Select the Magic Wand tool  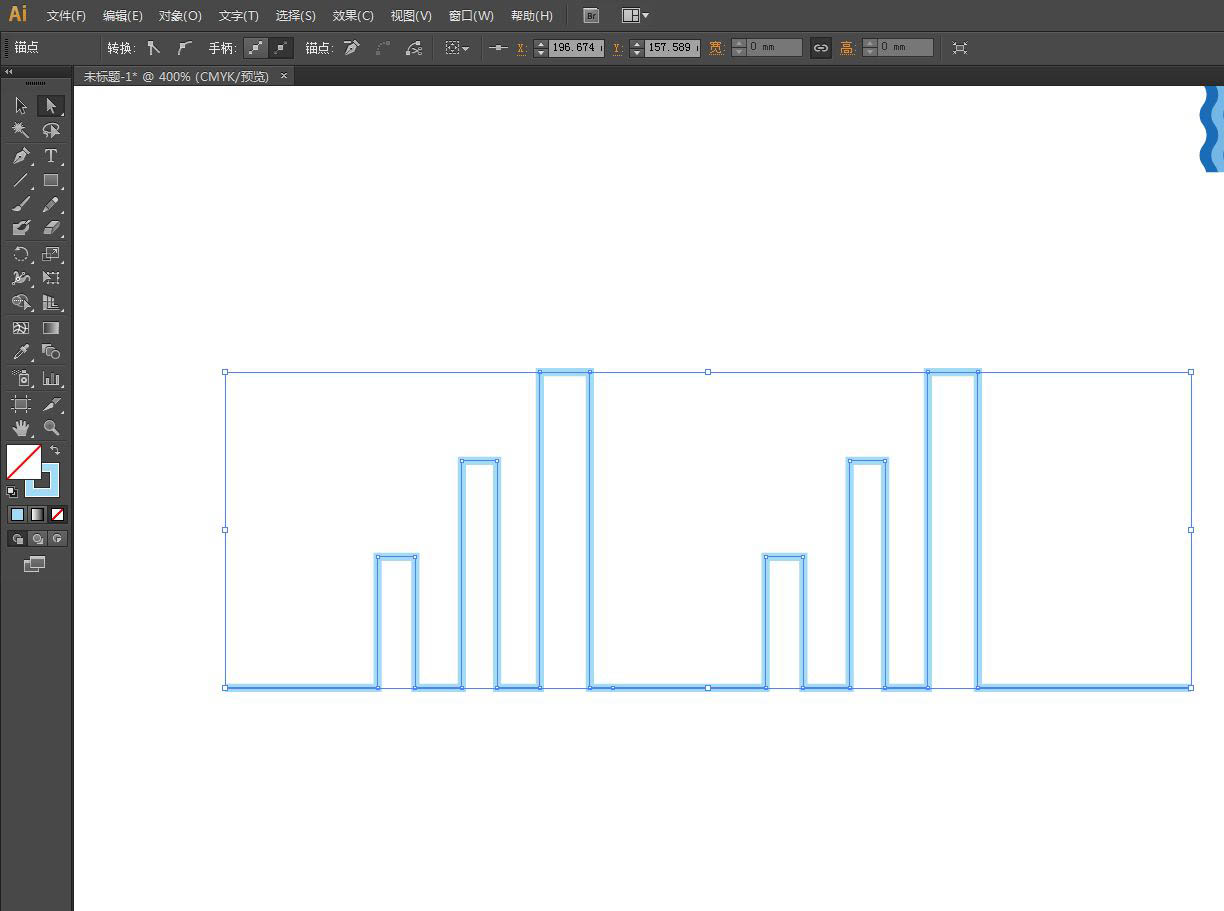coord(21,130)
